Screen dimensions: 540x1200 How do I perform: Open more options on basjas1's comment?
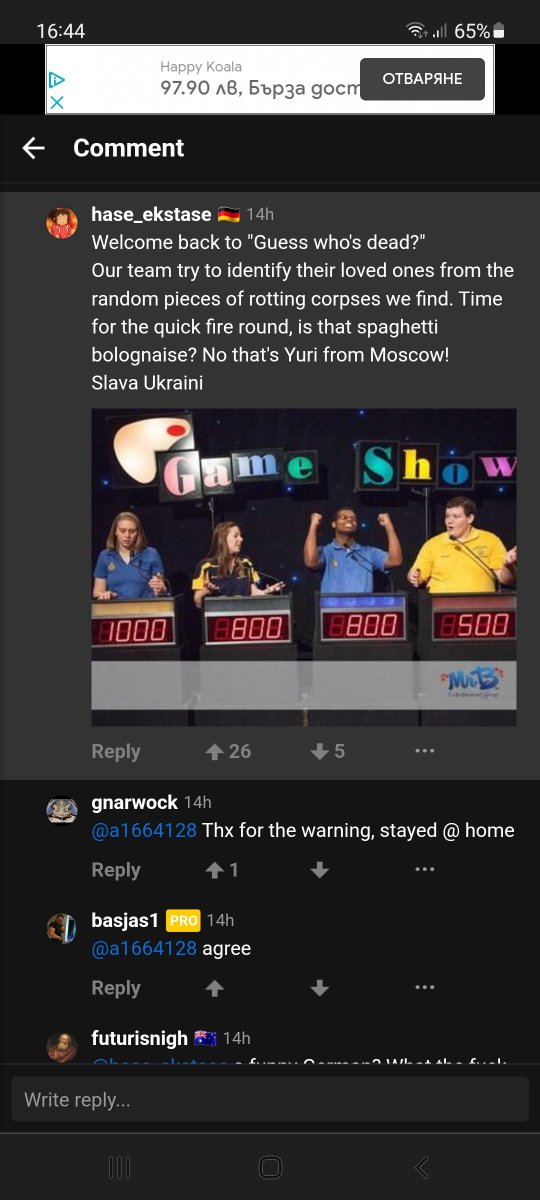425,988
